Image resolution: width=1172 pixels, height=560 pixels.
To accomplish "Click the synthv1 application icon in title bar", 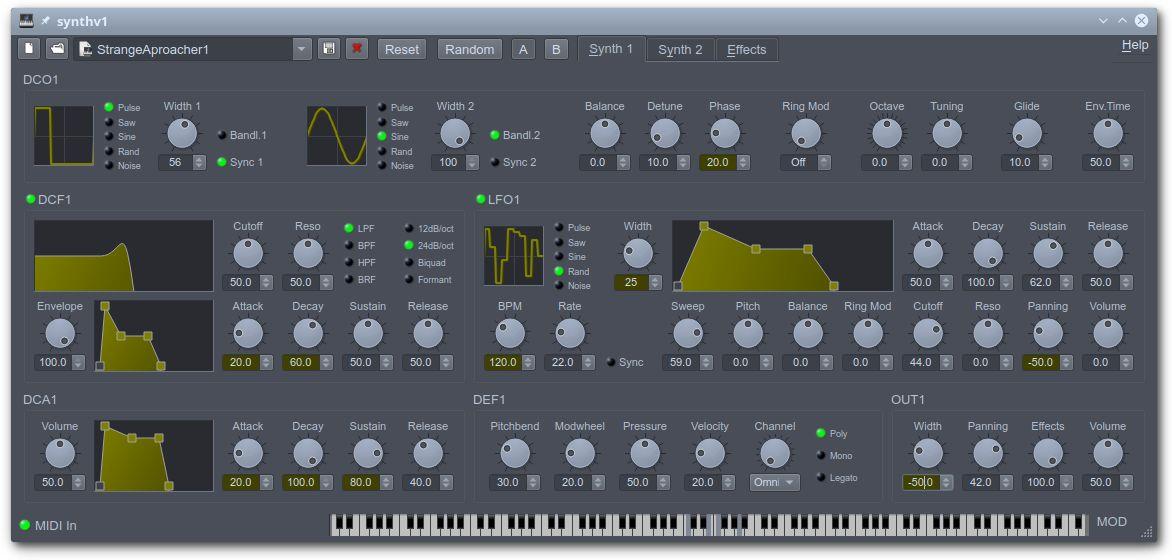I will (27, 21).
